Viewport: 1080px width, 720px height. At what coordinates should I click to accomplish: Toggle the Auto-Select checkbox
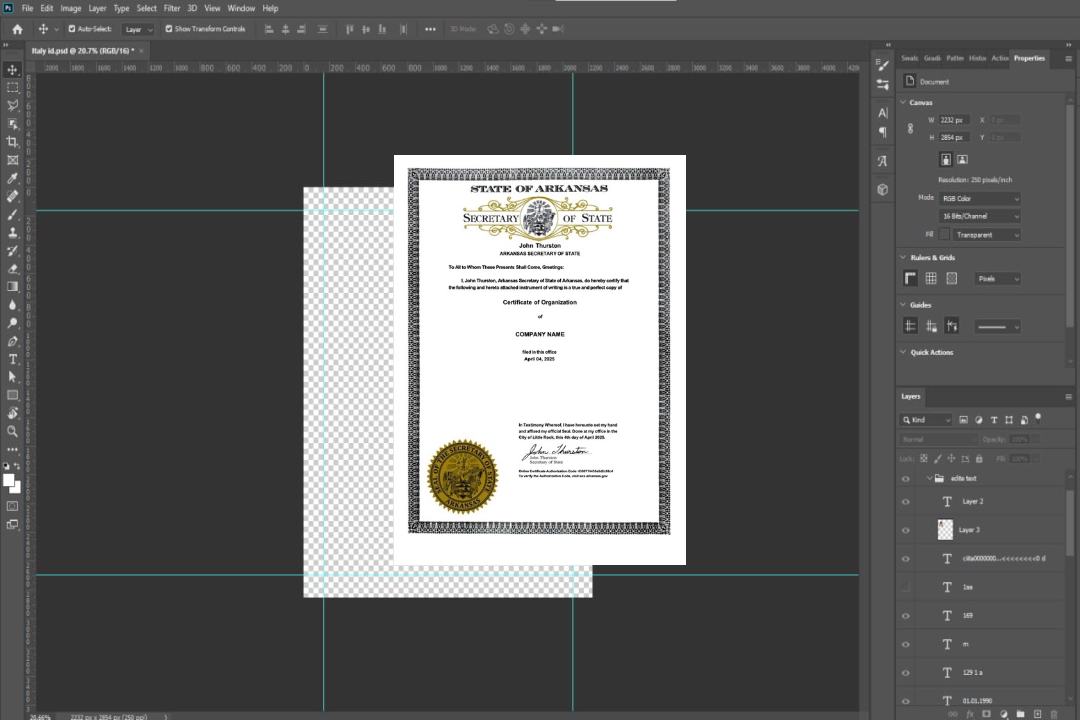(72, 29)
